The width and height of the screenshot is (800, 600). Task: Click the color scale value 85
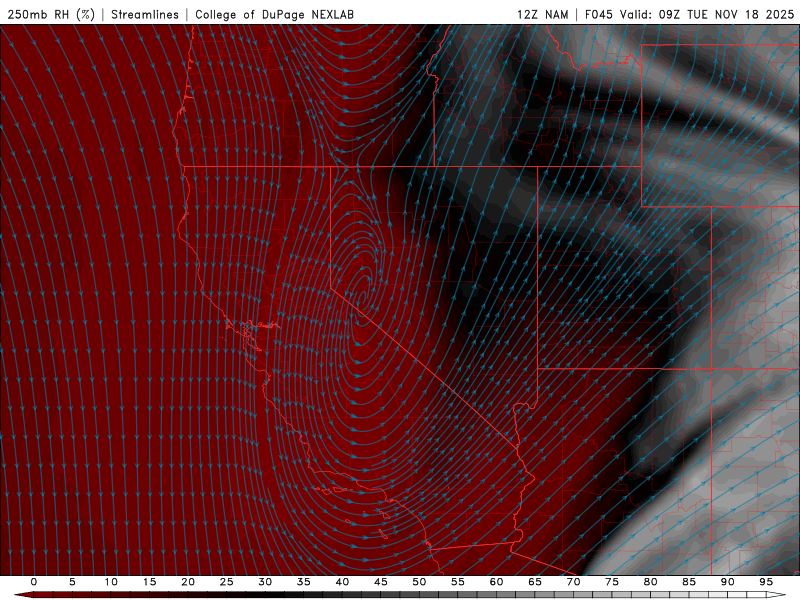(689, 582)
